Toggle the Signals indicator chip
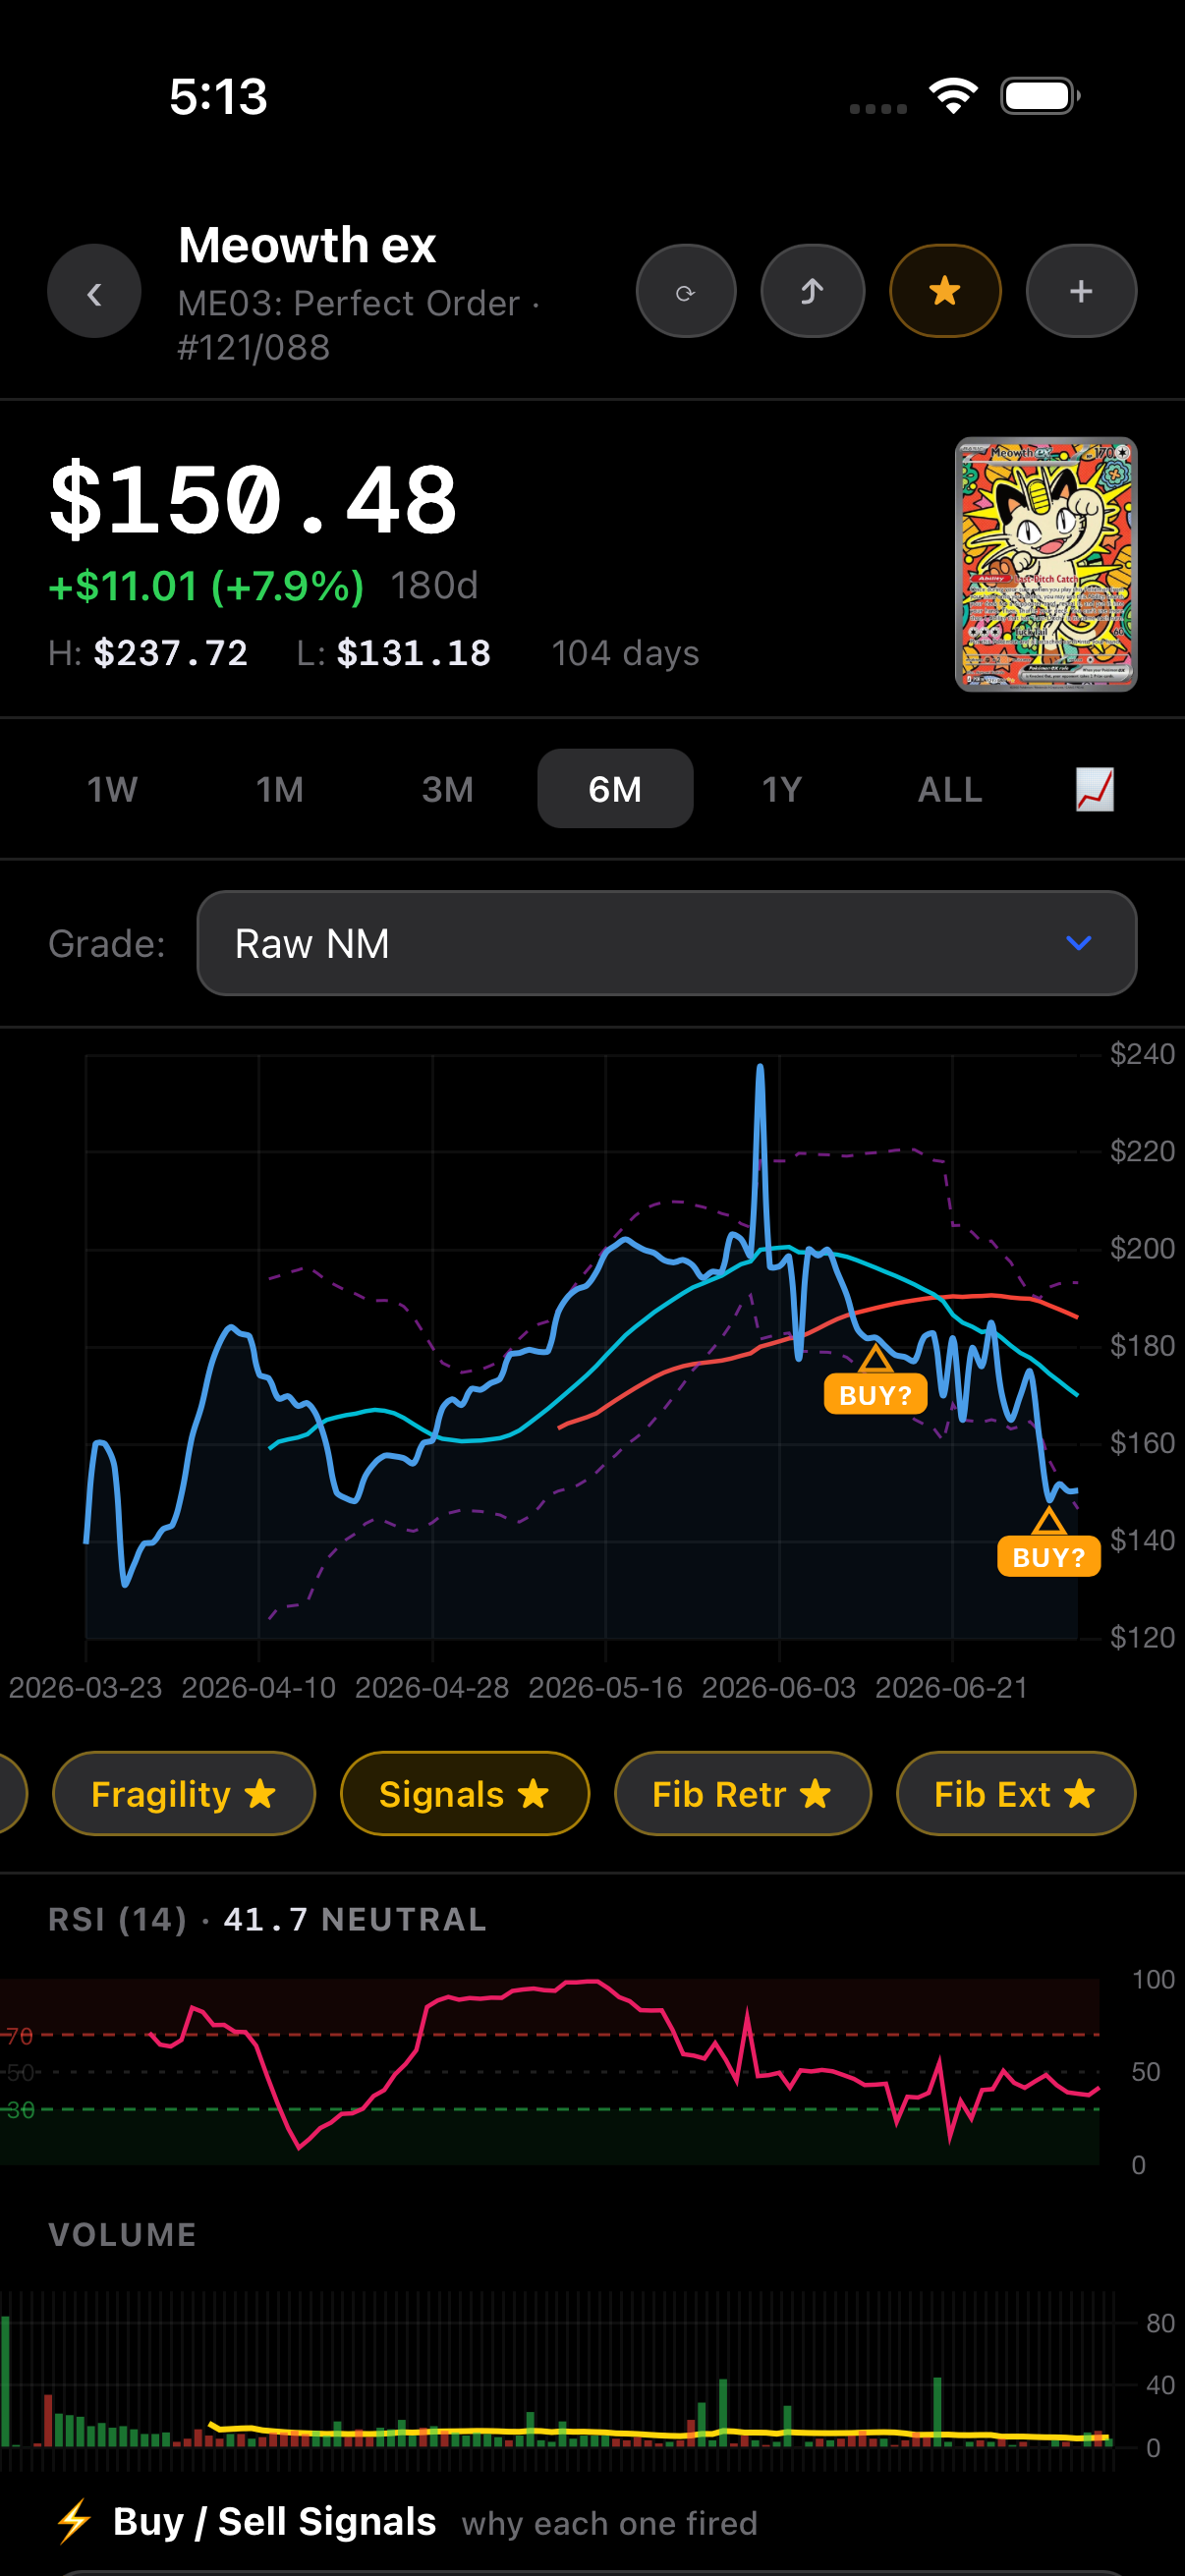 (465, 1794)
